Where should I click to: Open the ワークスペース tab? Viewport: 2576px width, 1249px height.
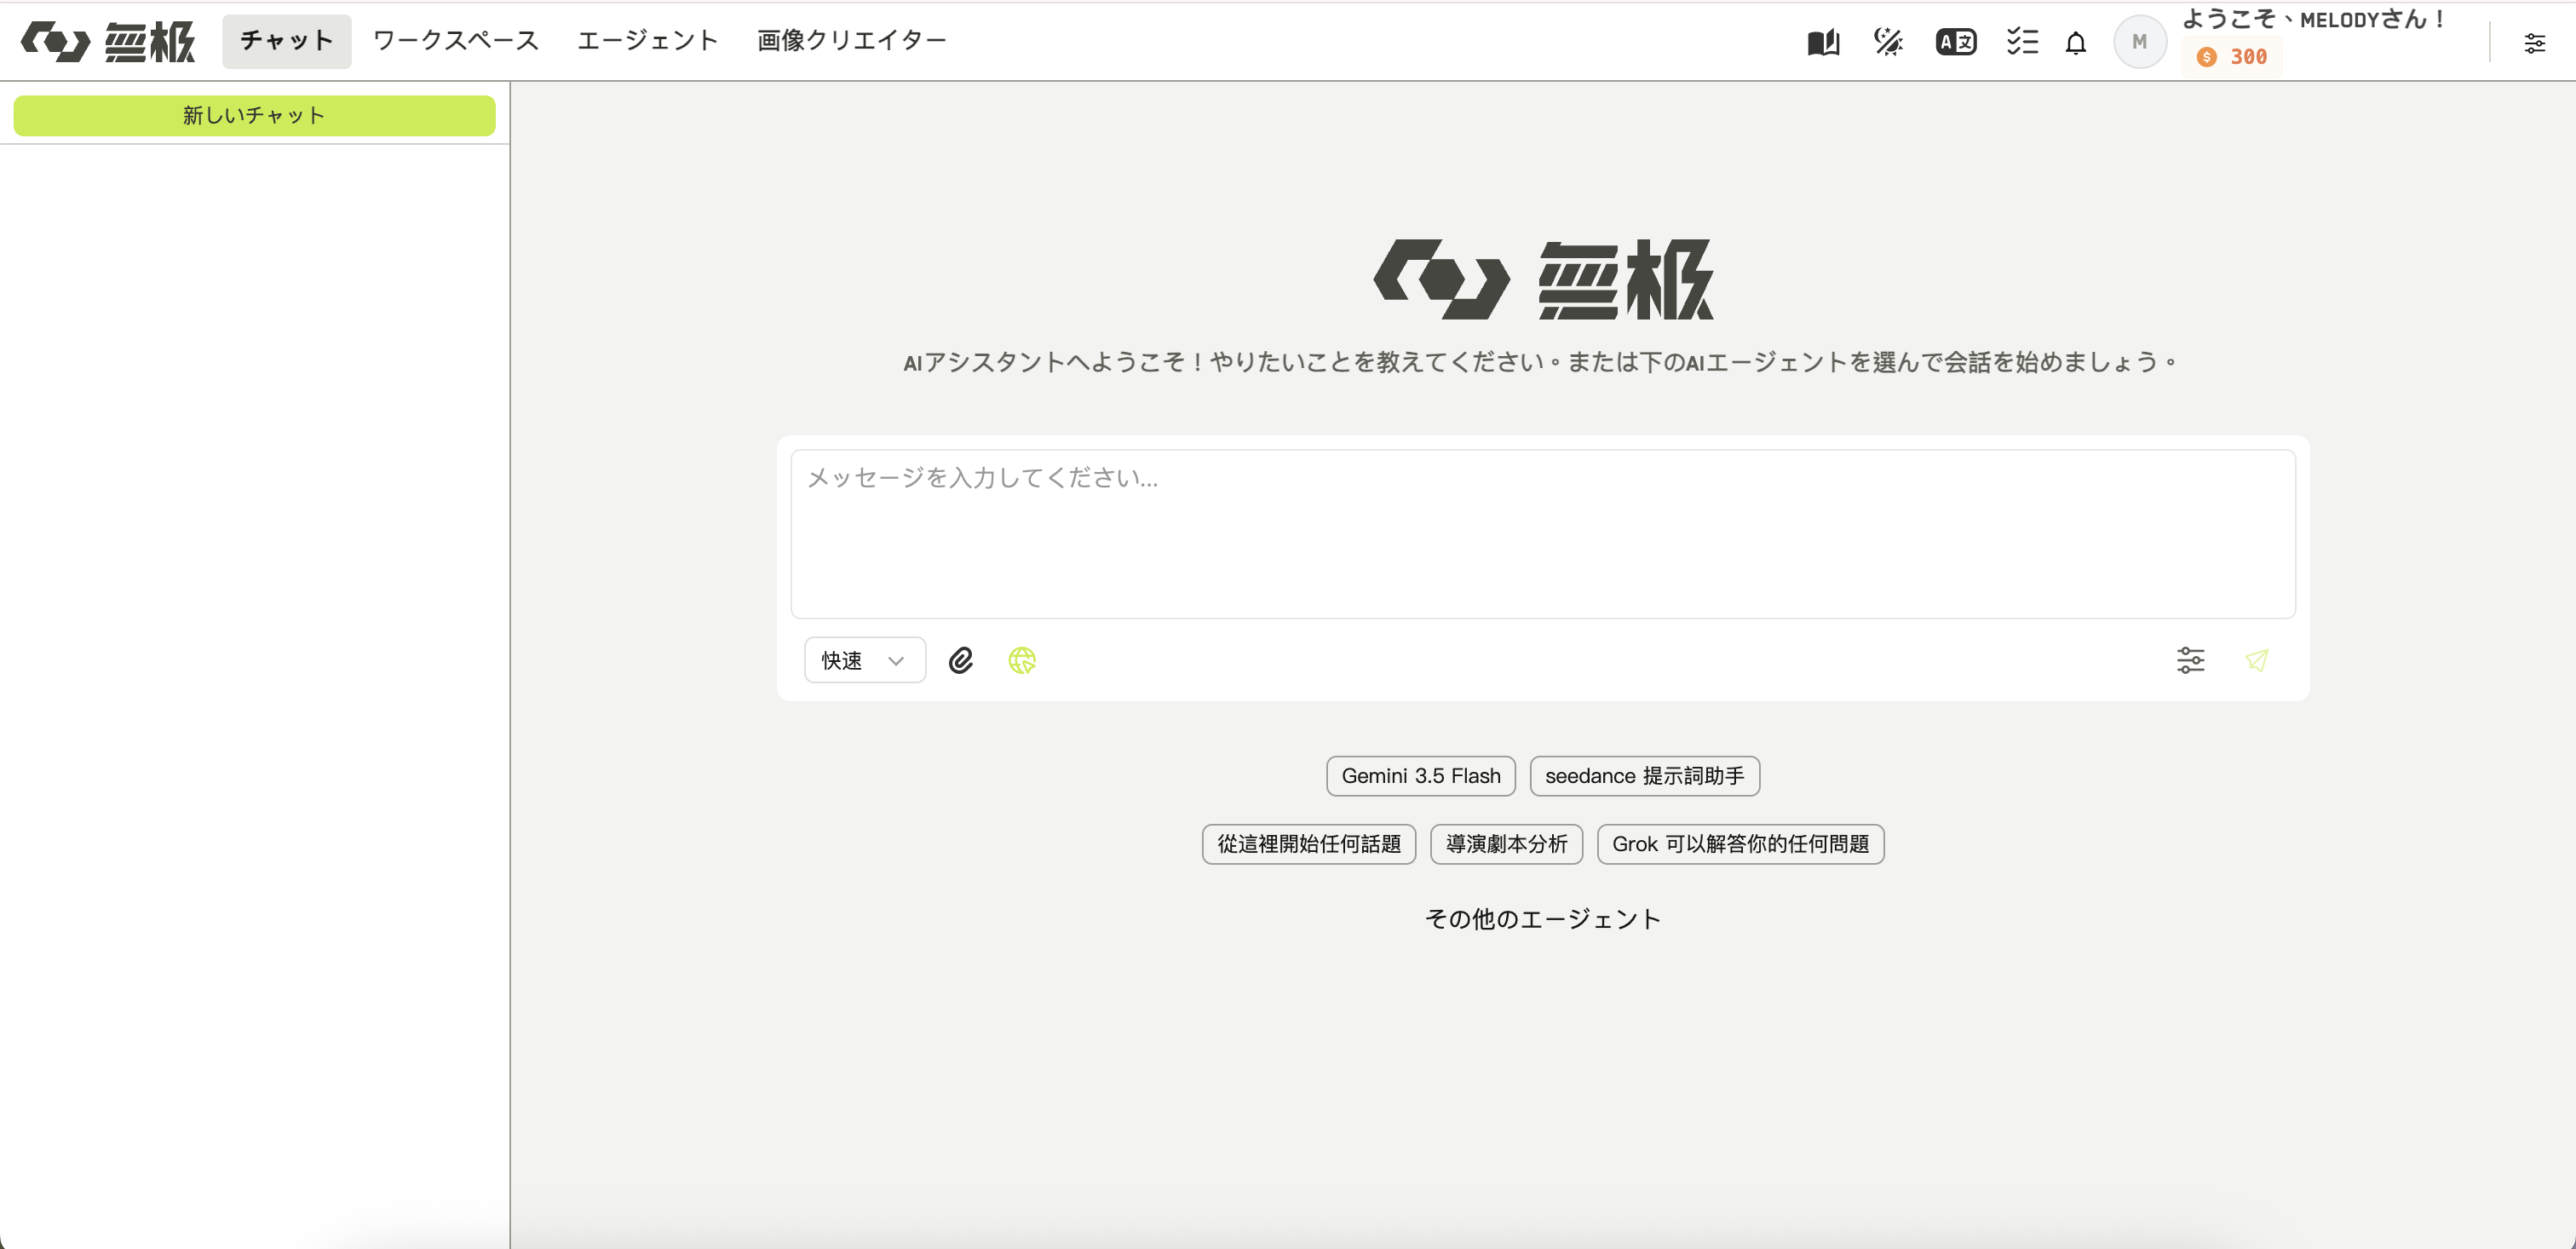[456, 41]
